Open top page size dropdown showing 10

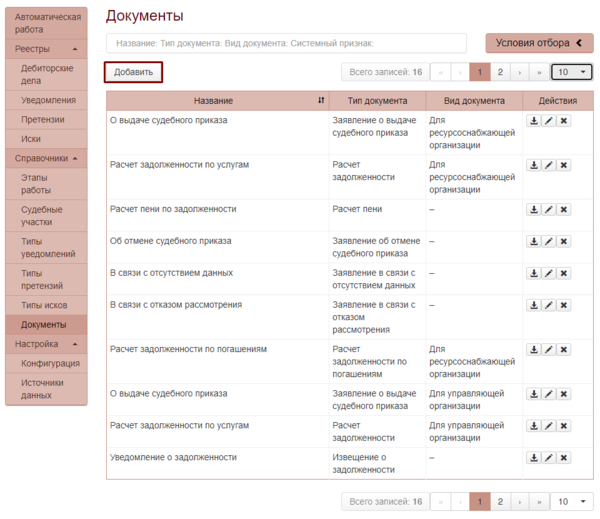point(572,72)
